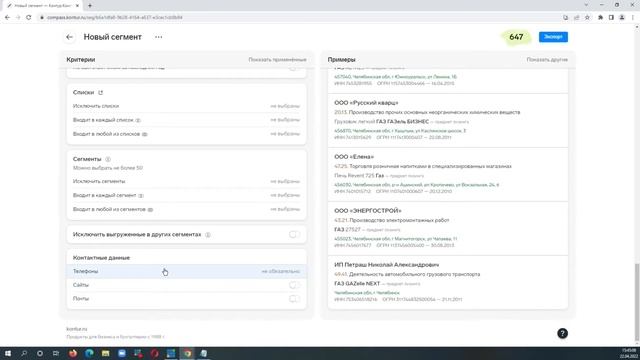Viewport: 640px width, 360px height.
Task: Open the external link icon next to Списки
Action: [100, 93]
